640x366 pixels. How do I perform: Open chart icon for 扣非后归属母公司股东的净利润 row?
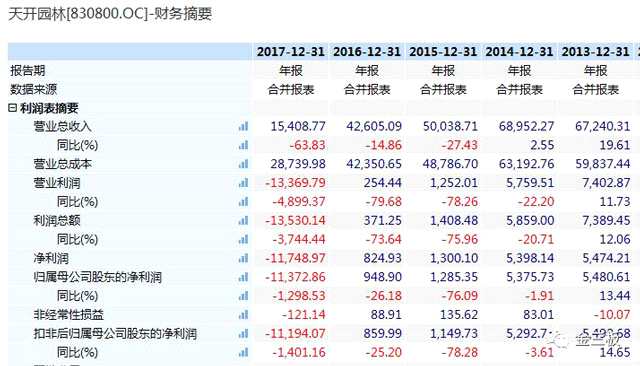point(243,334)
